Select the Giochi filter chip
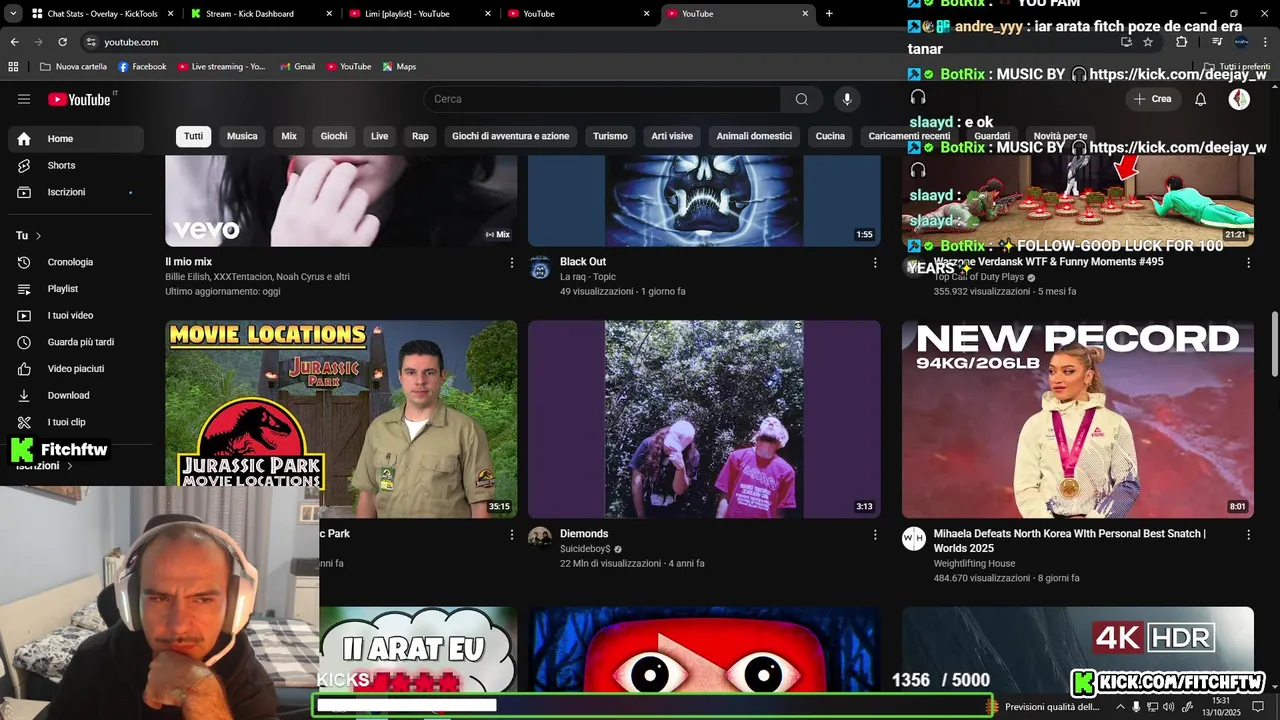Image resolution: width=1280 pixels, height=720 pixels. [334, 136]
